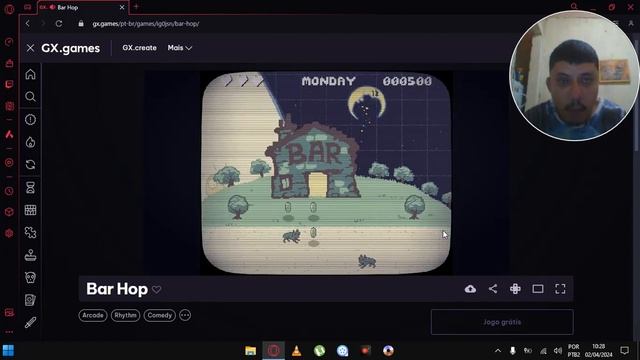Switch to theater mode view icon
640x360 pixels.
538,289
